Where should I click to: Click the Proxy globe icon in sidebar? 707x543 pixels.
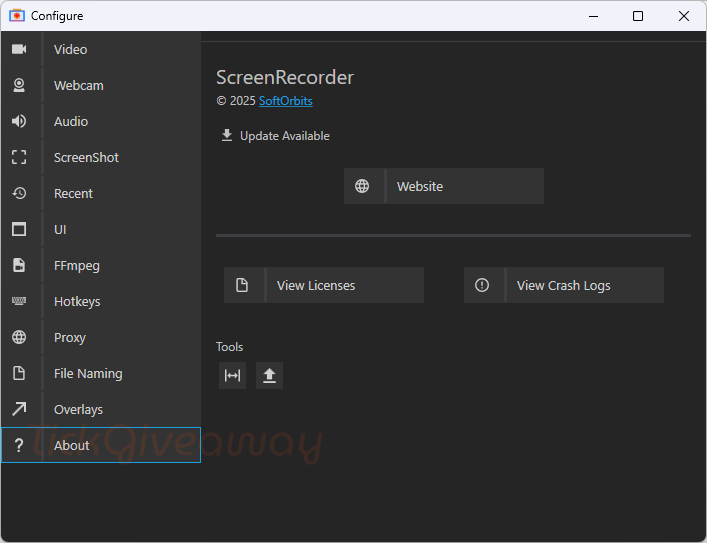tap(19, 337)
